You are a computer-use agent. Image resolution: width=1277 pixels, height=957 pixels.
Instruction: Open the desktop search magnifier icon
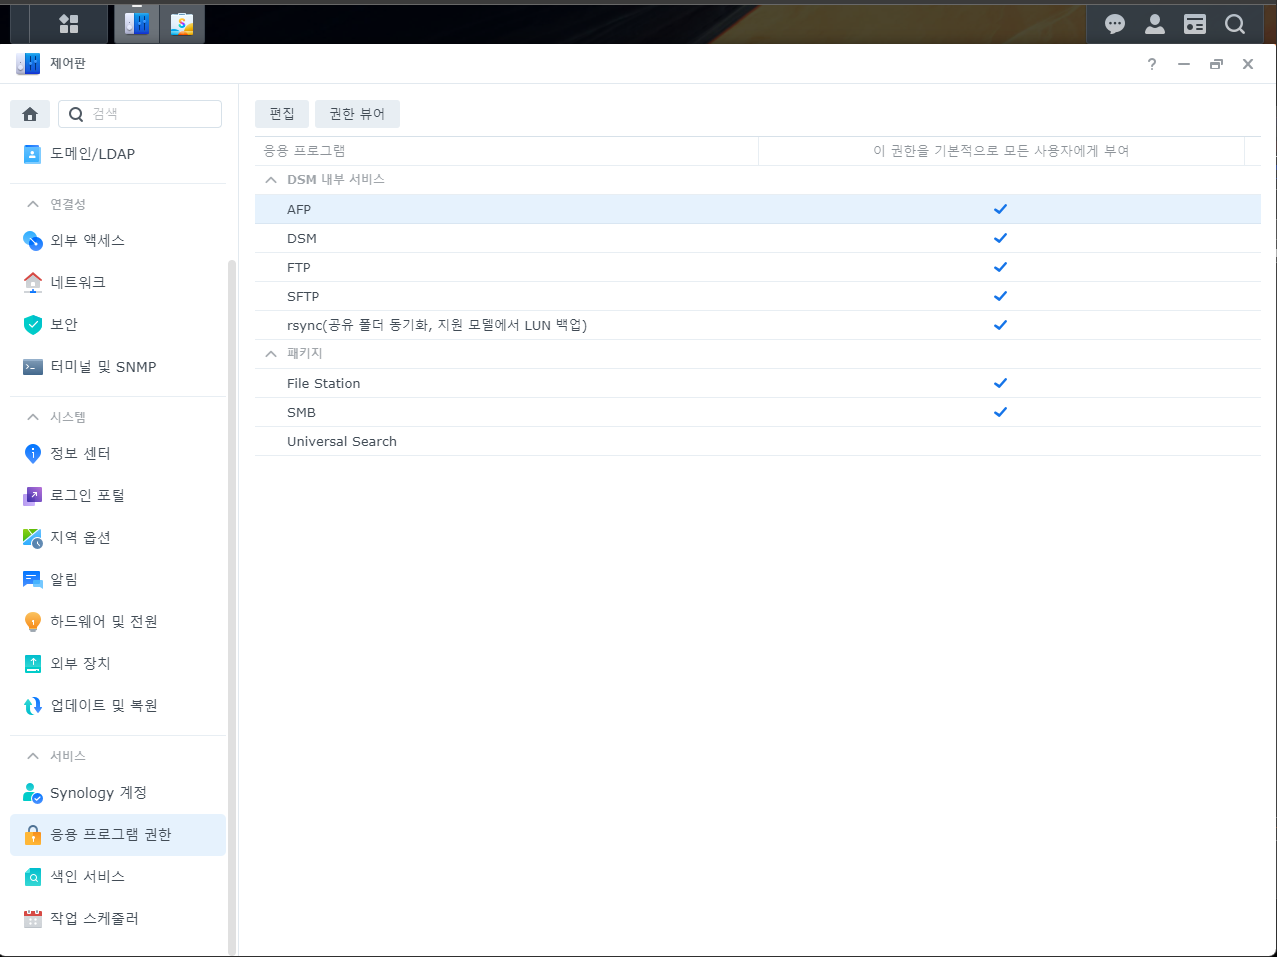(1235, 24)
